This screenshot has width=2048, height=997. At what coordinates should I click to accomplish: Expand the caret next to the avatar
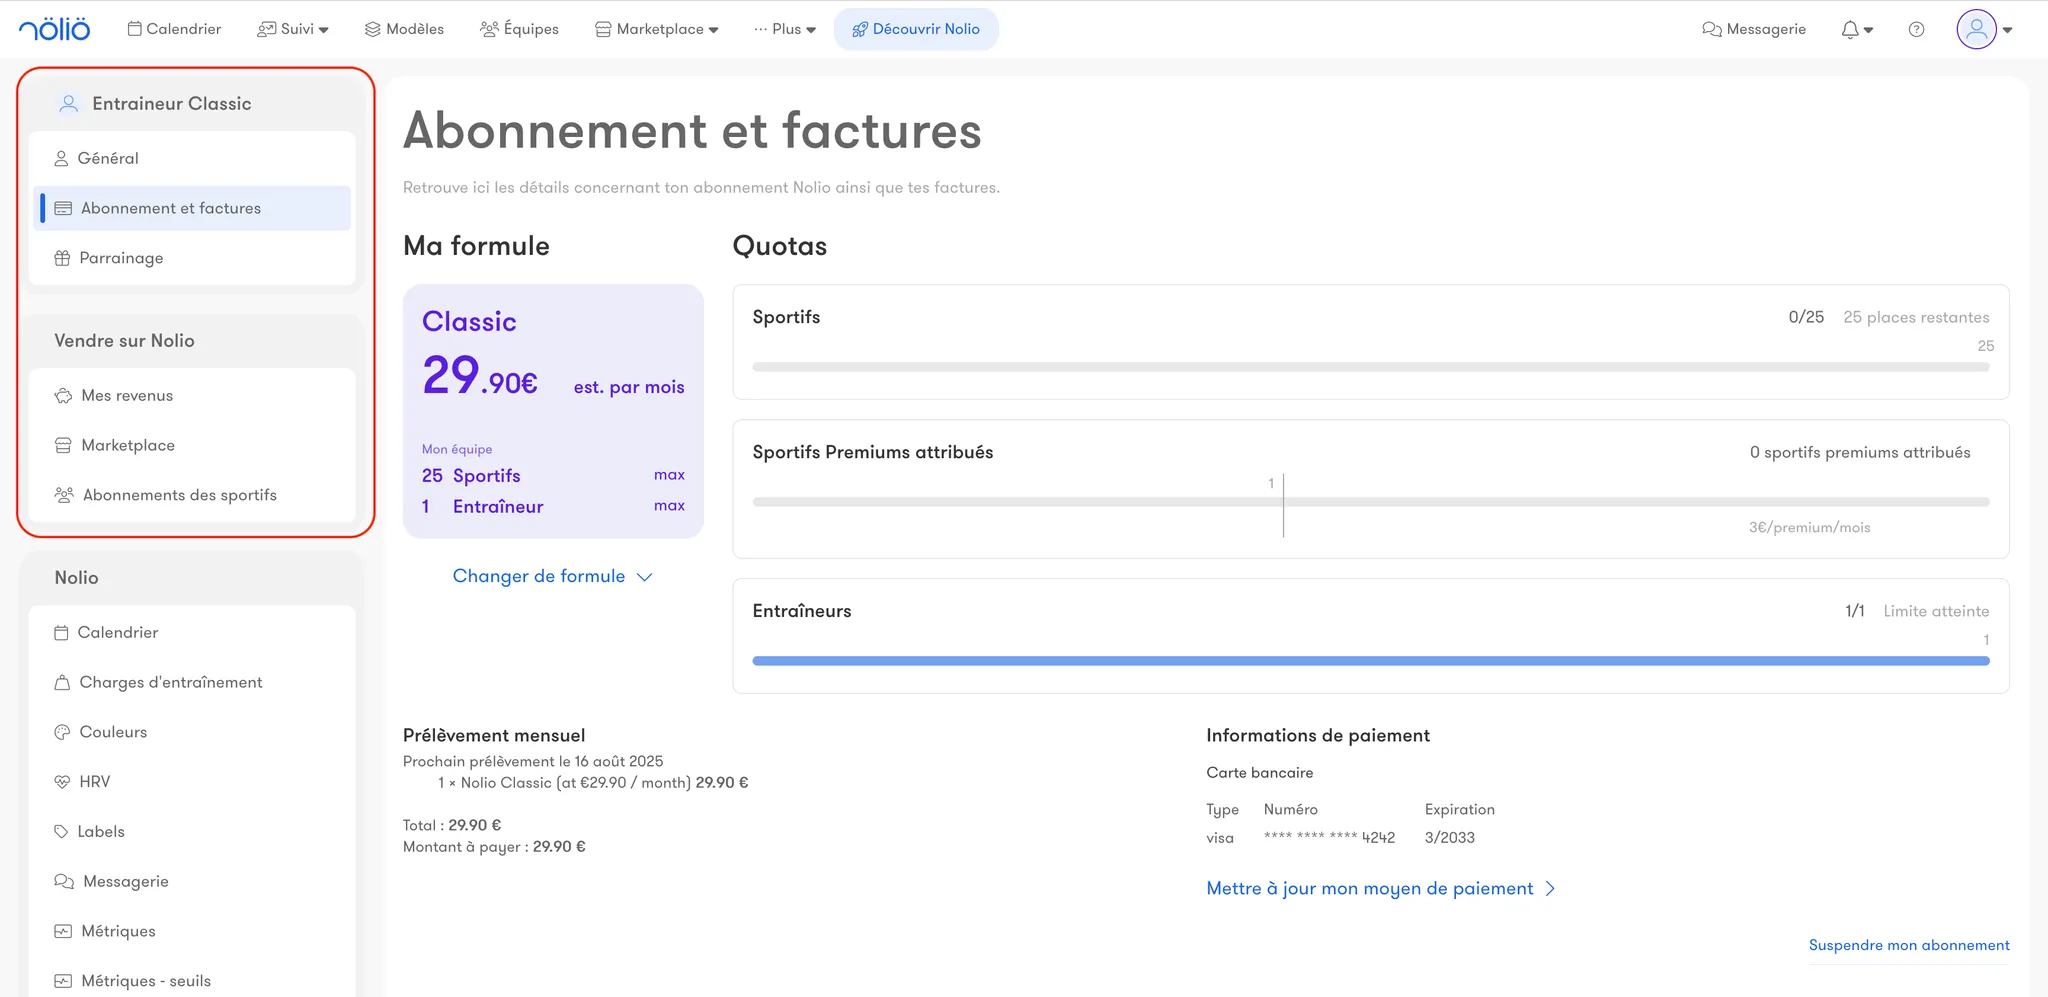(2008, 30)
